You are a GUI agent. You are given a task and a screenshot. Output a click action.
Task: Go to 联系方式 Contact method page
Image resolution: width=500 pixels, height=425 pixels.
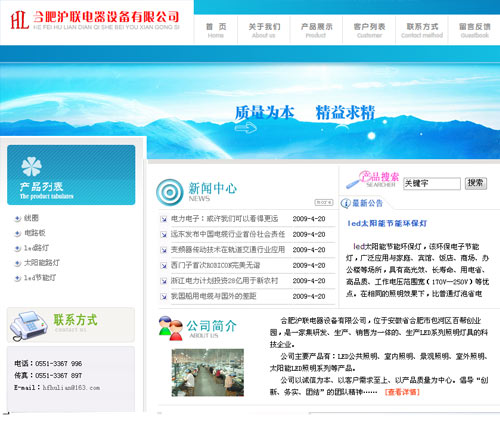(422, 30)
